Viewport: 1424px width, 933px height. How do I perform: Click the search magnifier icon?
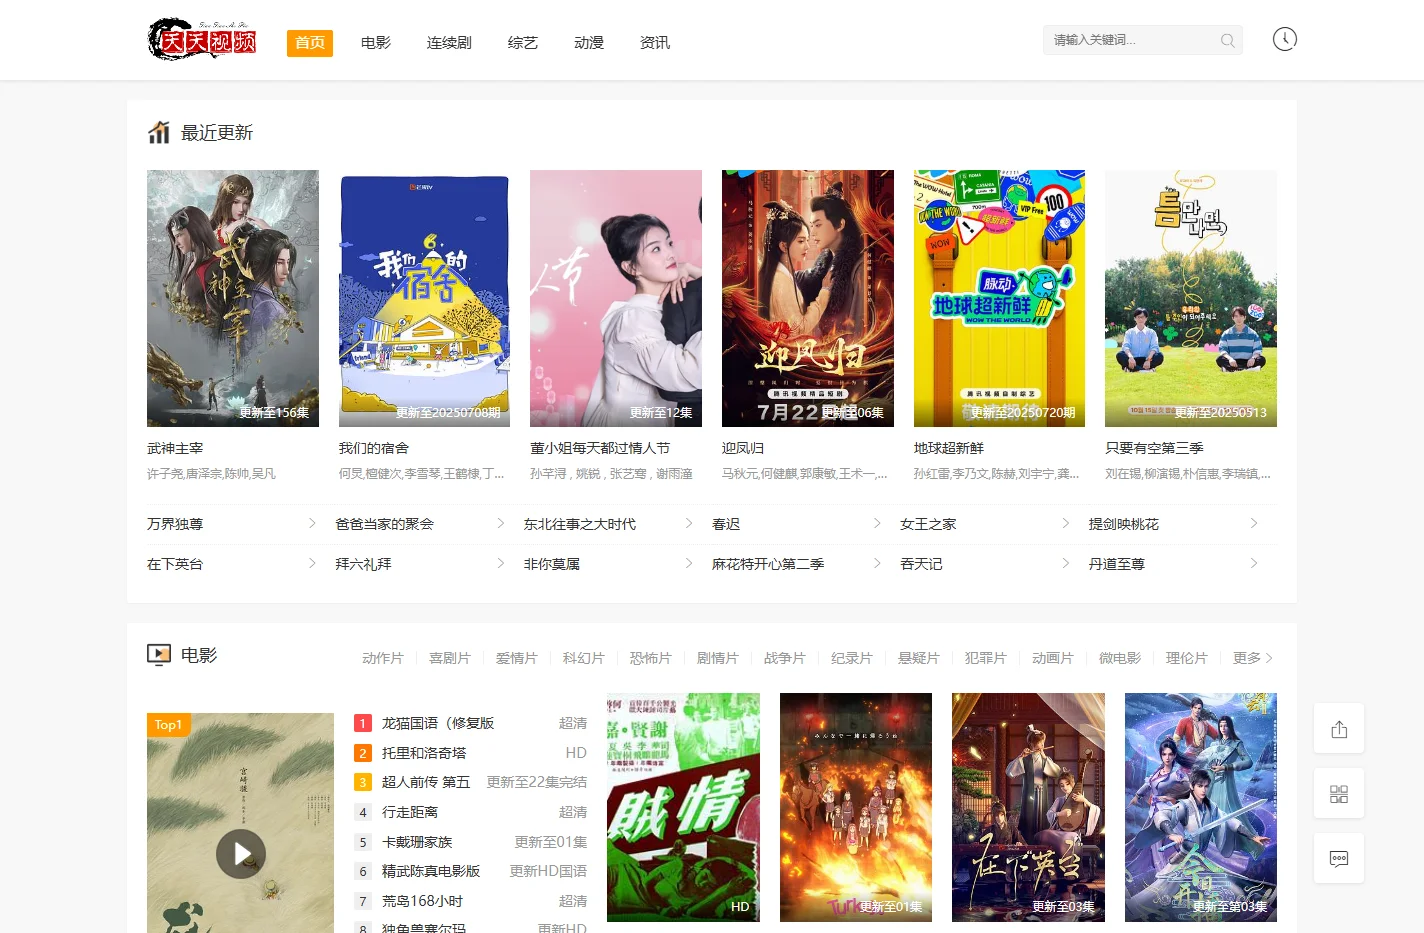pyautogui.click(x=1227, y=40)
